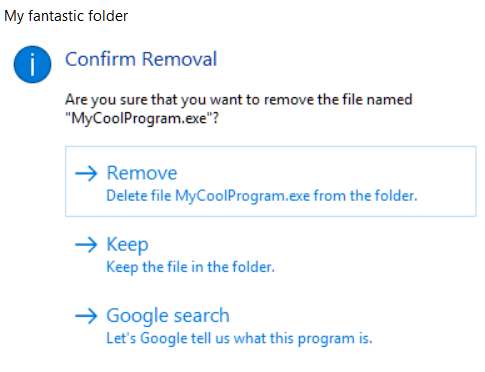Image resolution: width=485 pixels, height=372 pixels.
Task: Choose the Keep command link title
Action: [x=127, y=245]
